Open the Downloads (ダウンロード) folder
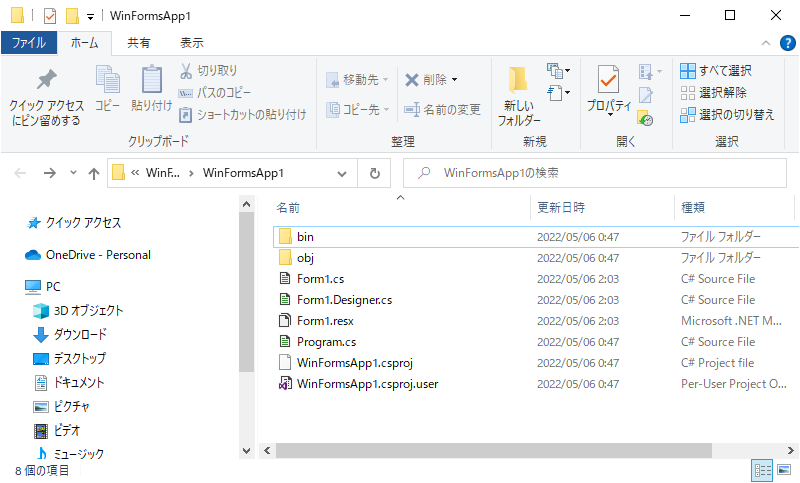 point(70,335)
